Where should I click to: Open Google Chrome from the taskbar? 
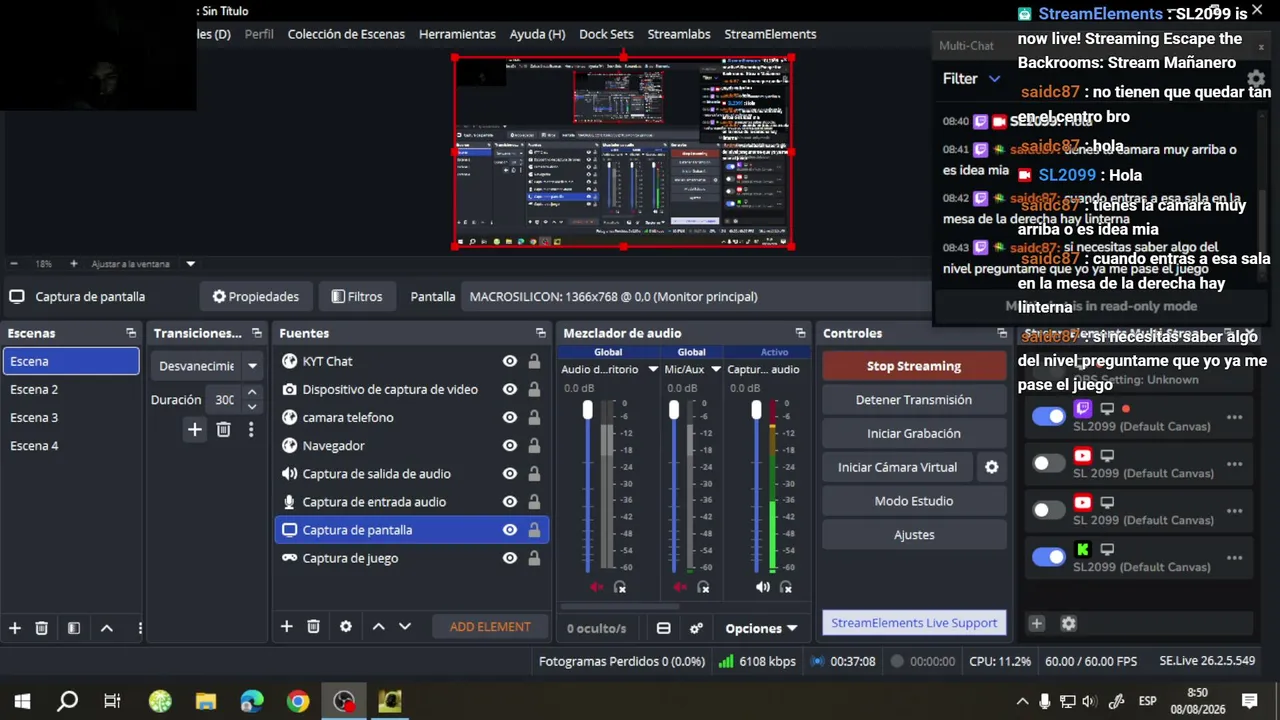pyautogui.click(x=298, y=701)
